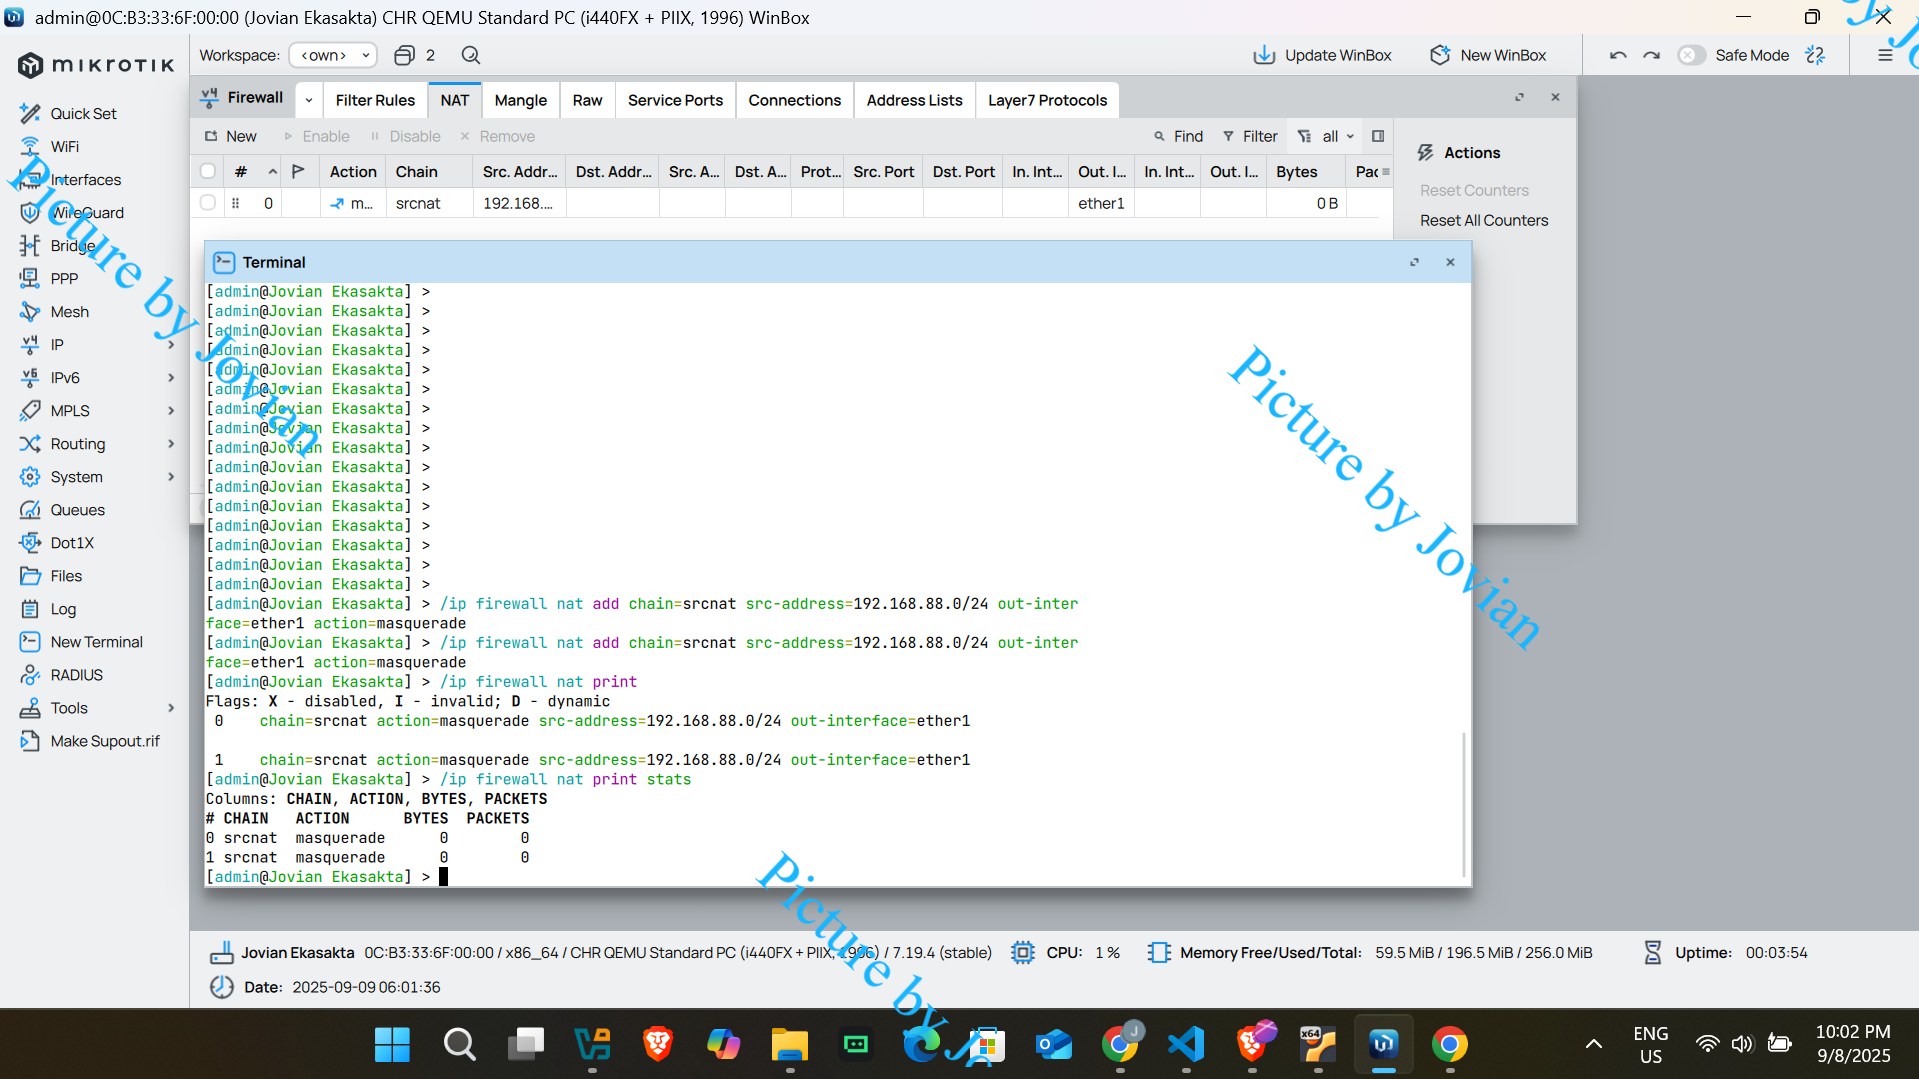Switch to the Mangle tab

pos(520,100)
